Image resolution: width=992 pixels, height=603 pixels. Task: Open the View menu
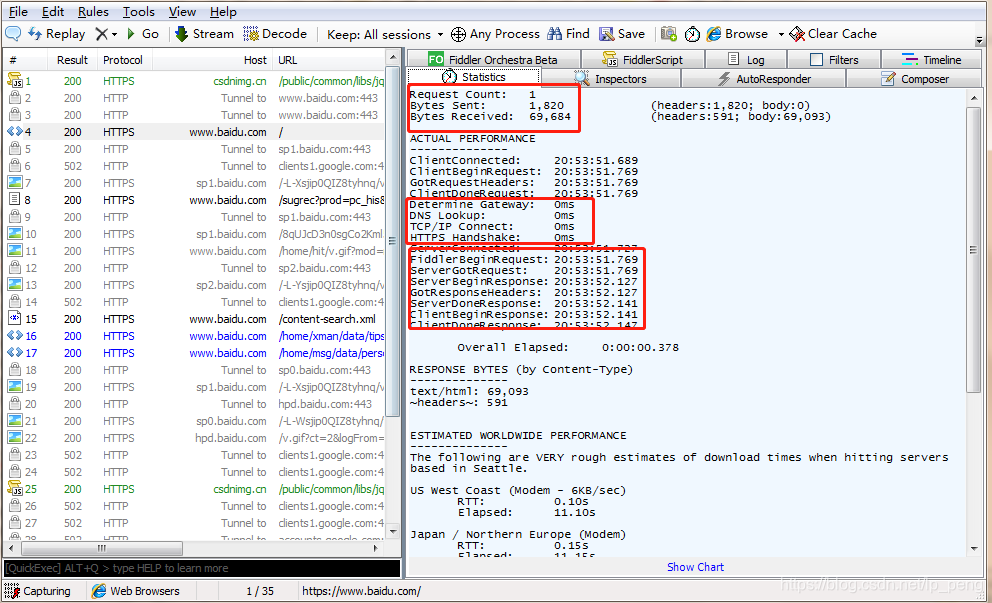(182, 11)
